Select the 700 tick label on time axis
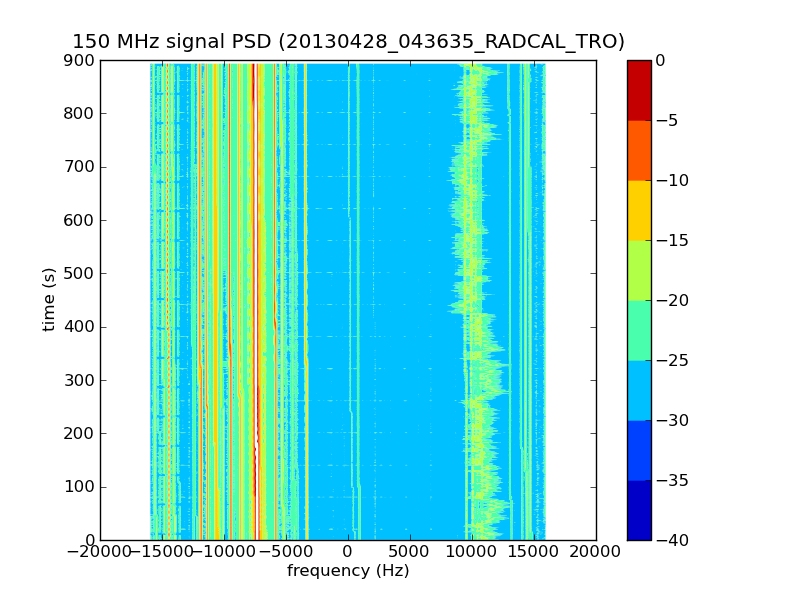This screenshot has height=600, width=800. coord(79,167)
